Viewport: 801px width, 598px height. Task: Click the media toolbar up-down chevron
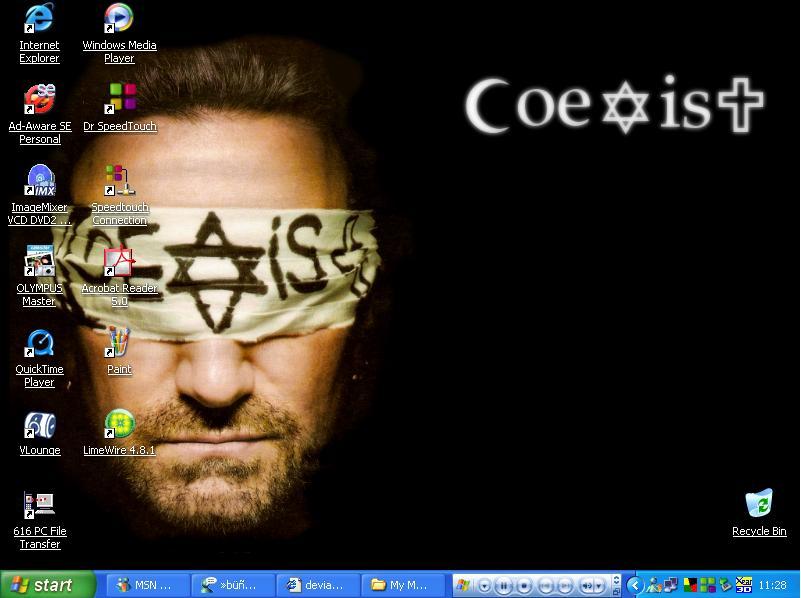tap(616, 581)
